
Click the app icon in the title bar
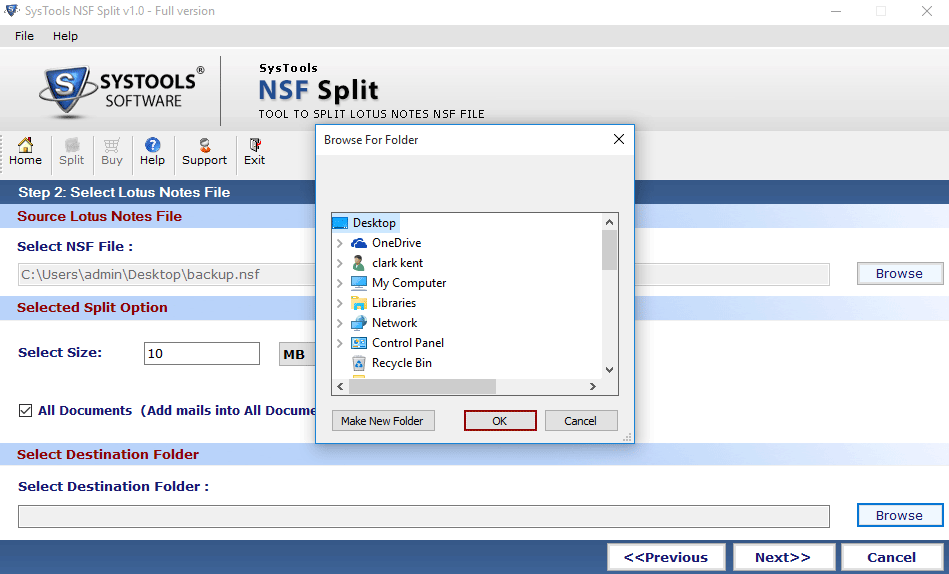[11, 10]
